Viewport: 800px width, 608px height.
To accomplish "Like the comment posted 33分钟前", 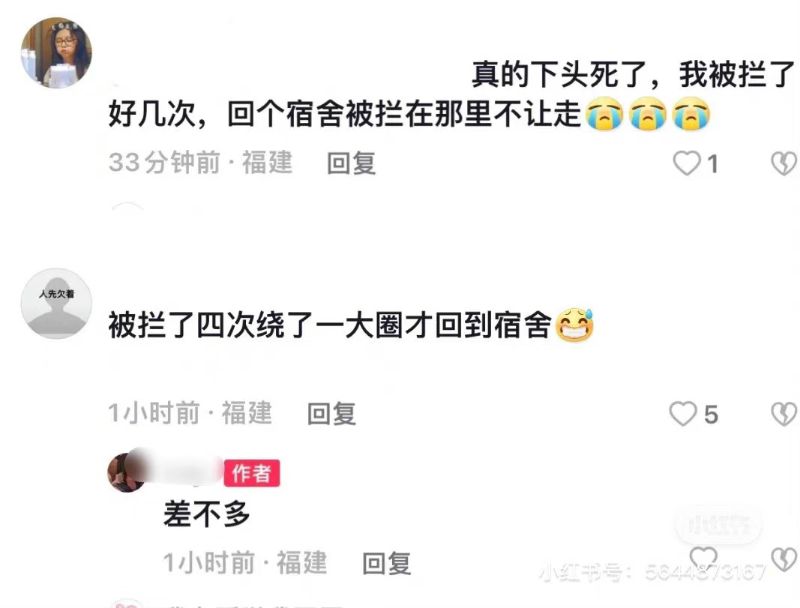I will pyautogui.click(x=687, y=163).
